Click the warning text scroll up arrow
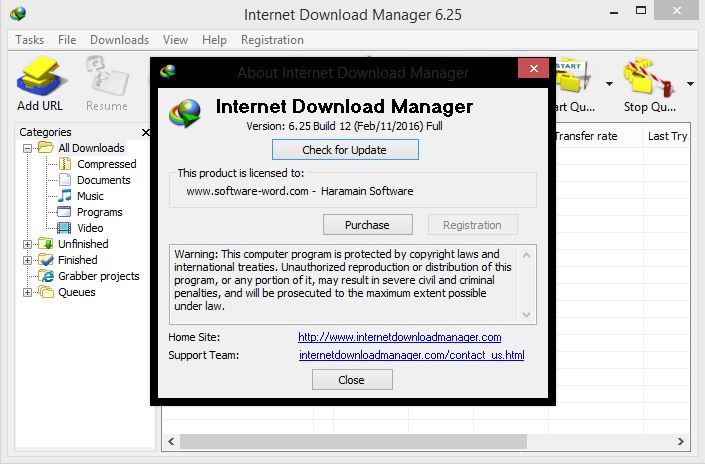 [527, 255]
